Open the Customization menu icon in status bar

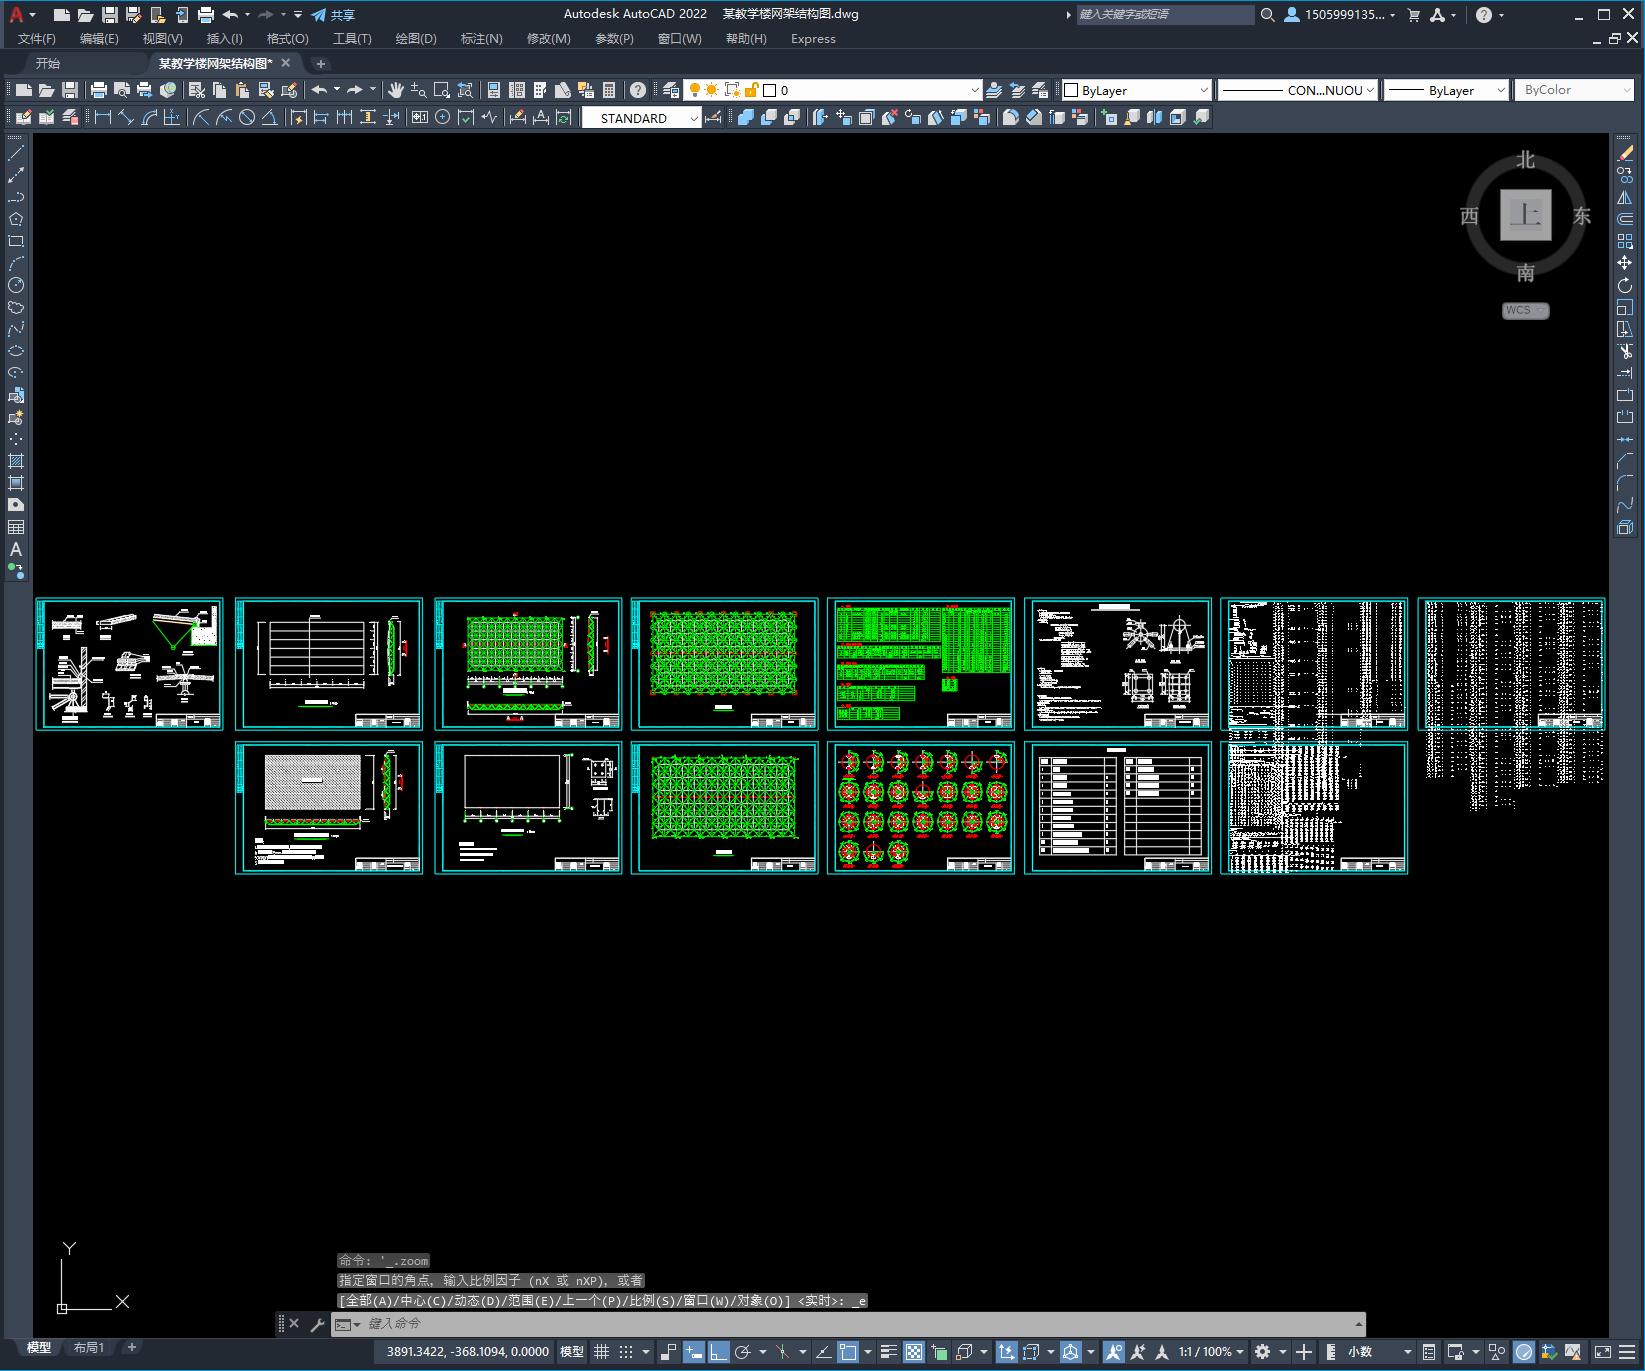(1627, 1352)
